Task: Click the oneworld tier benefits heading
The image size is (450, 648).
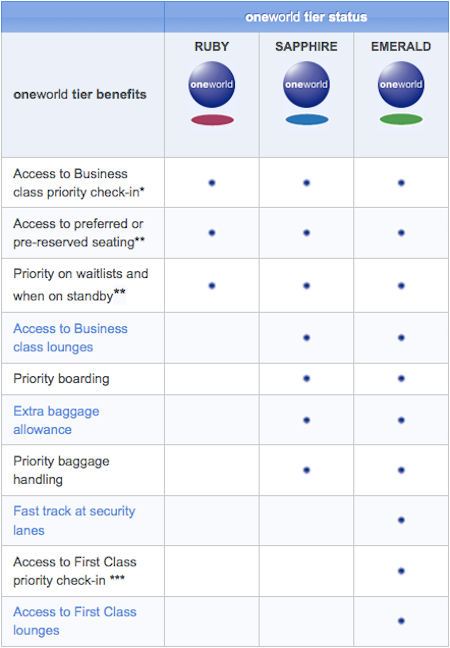Action: [80, 94]
